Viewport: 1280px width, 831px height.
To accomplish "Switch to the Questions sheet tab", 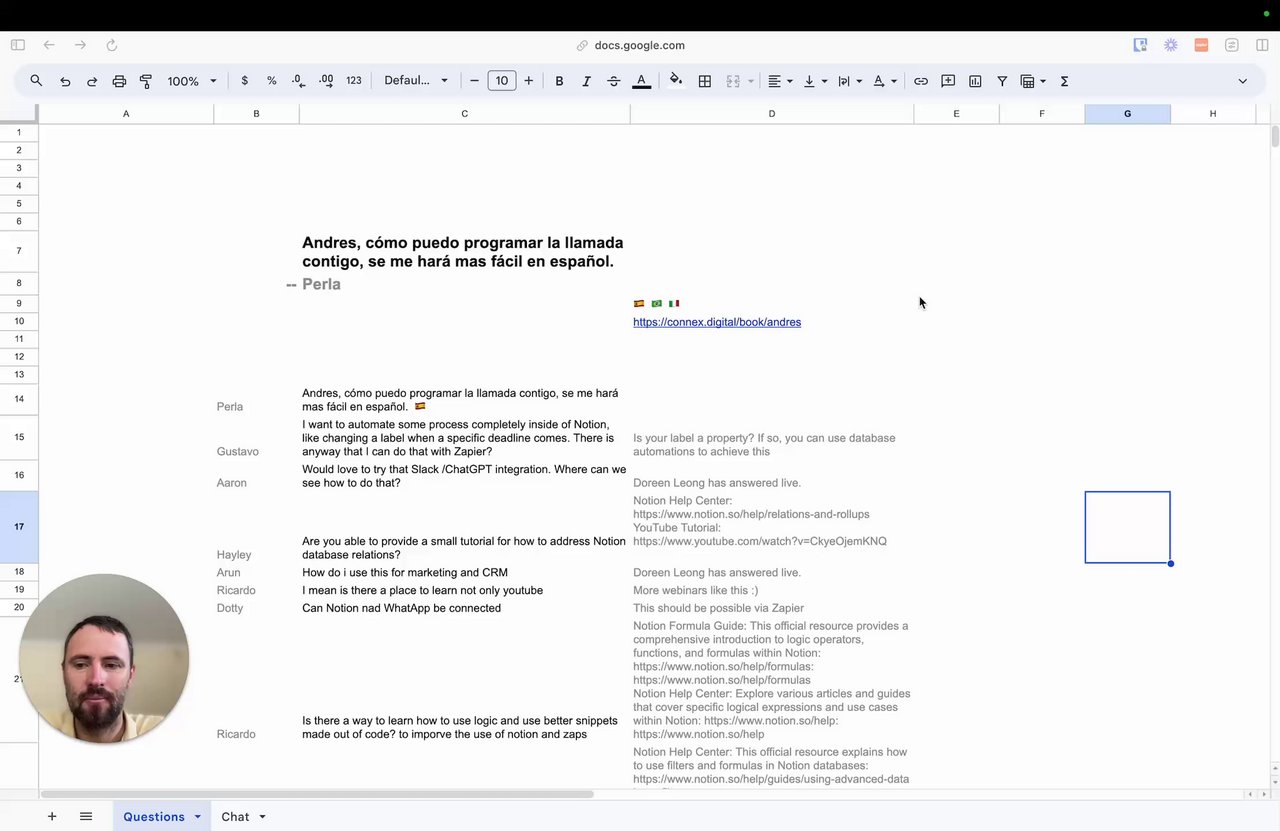I will [154, 817].
